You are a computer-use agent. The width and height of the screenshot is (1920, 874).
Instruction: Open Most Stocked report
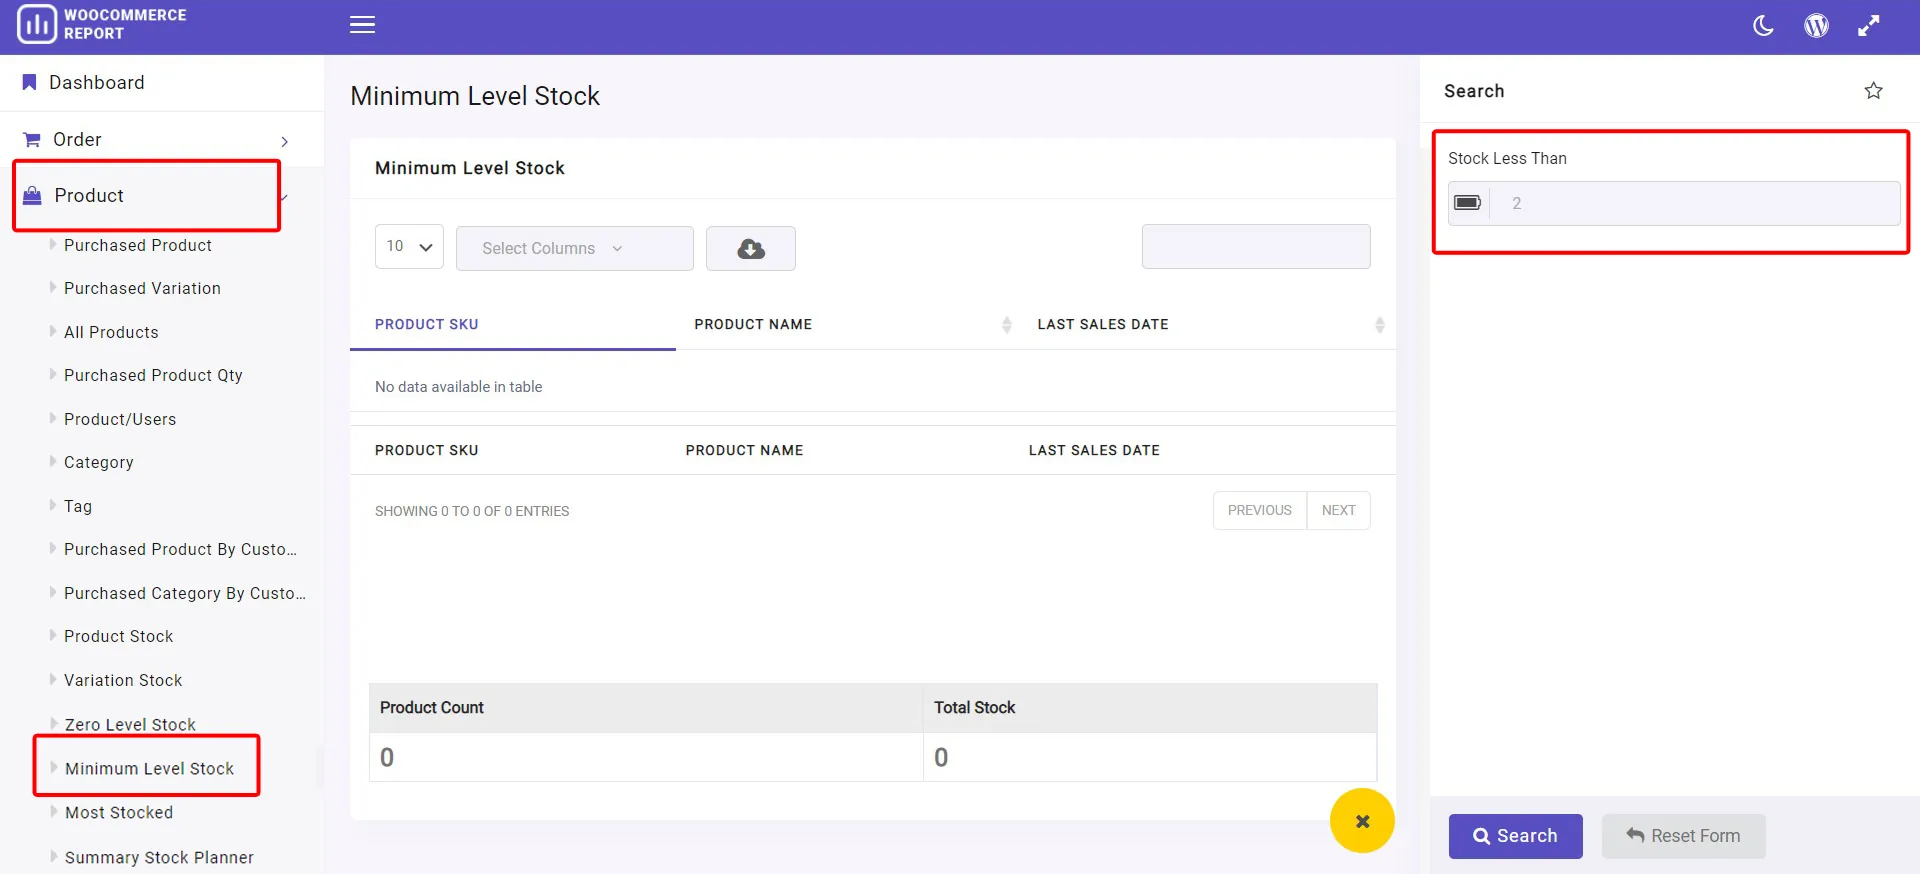coord(119,812)
